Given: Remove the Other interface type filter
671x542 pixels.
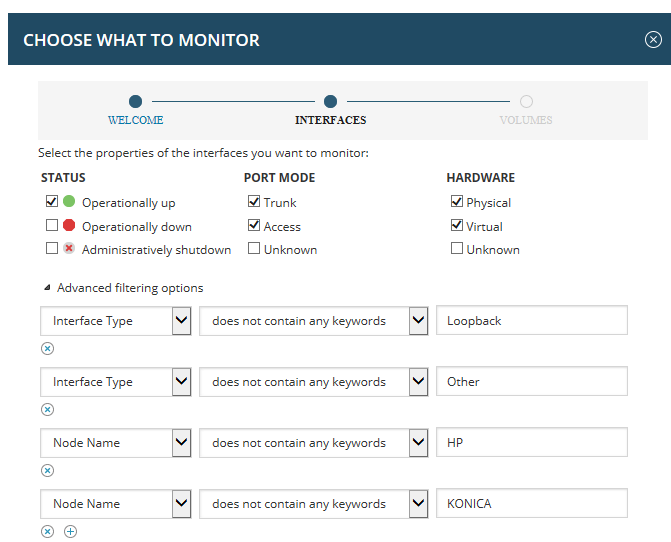Looking at the screenshot, I should [x=48, y=410].
